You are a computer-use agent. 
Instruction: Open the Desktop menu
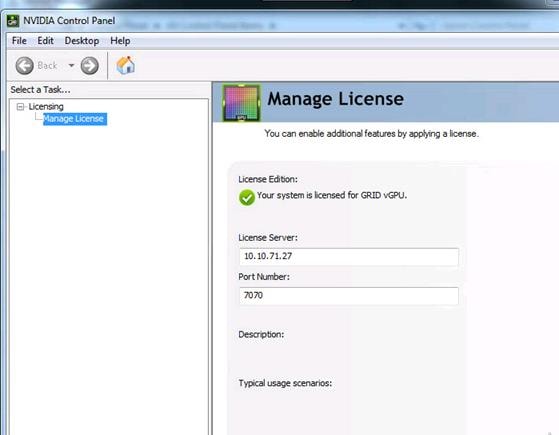point(82,41)
